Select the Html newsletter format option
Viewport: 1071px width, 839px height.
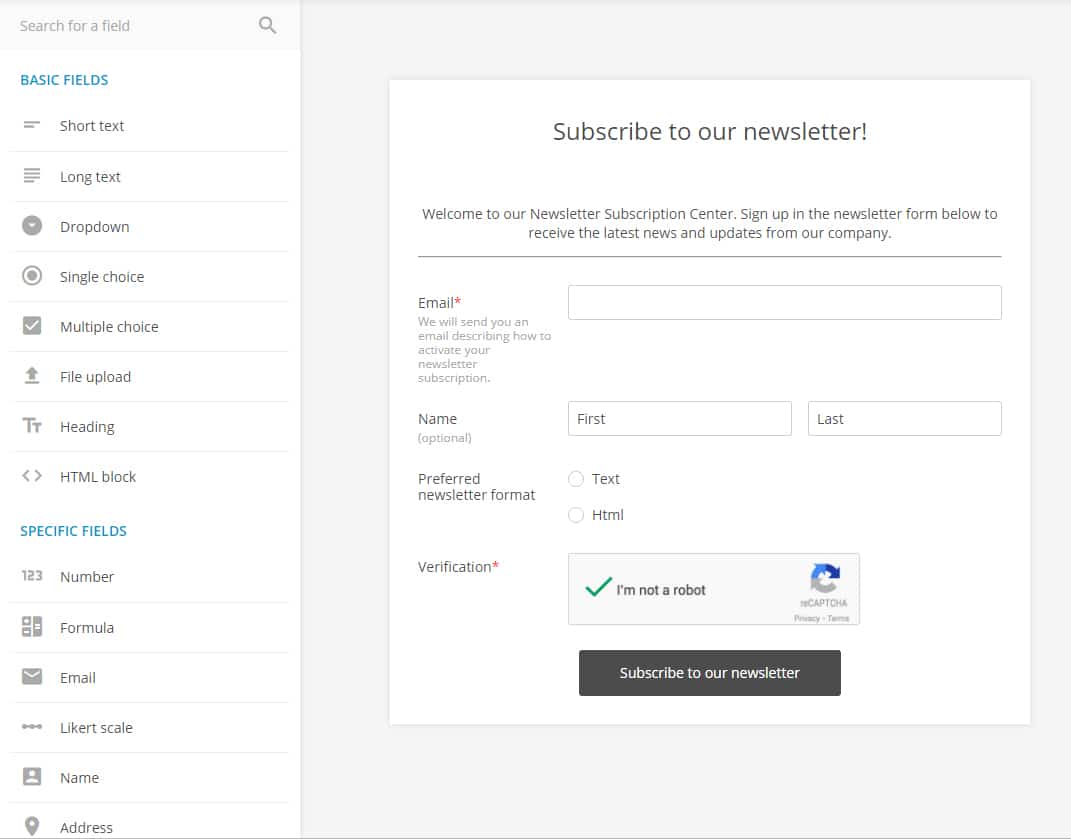point(576,515)
